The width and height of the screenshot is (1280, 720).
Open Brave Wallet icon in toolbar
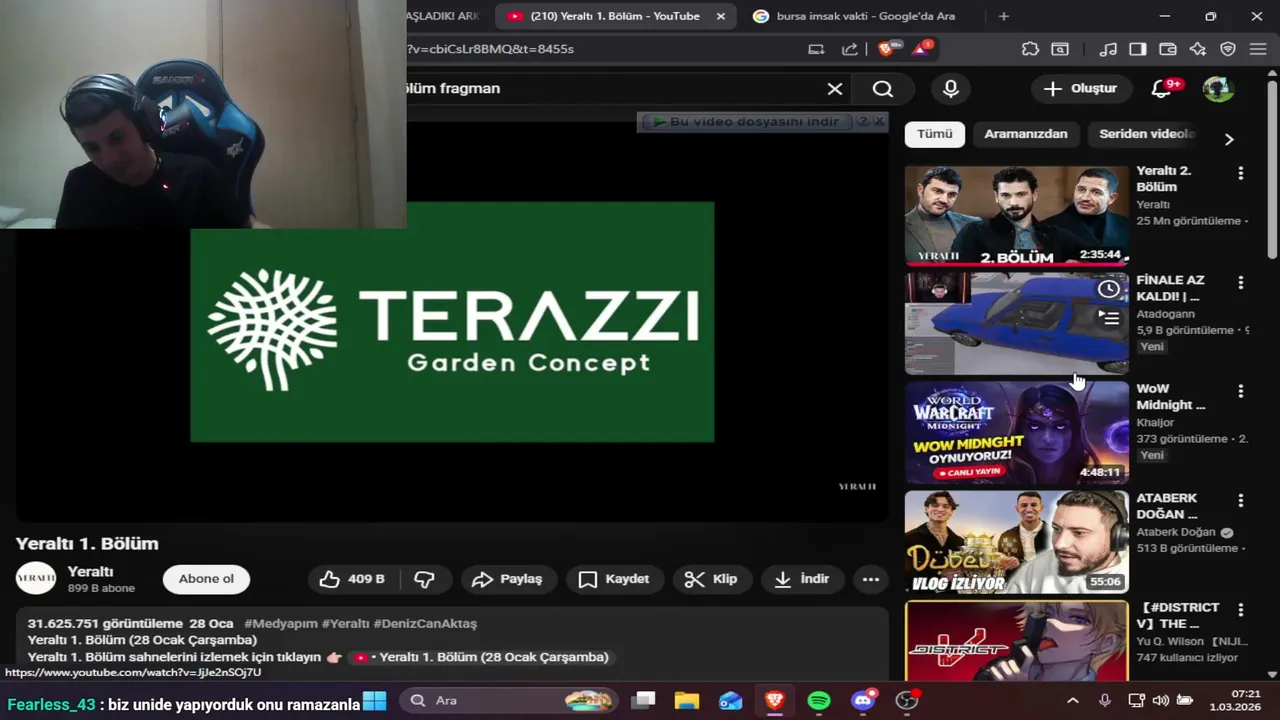1168,49
